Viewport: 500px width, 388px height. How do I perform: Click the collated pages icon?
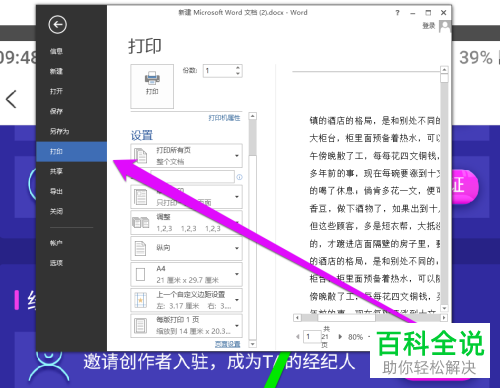coord(141,222)
